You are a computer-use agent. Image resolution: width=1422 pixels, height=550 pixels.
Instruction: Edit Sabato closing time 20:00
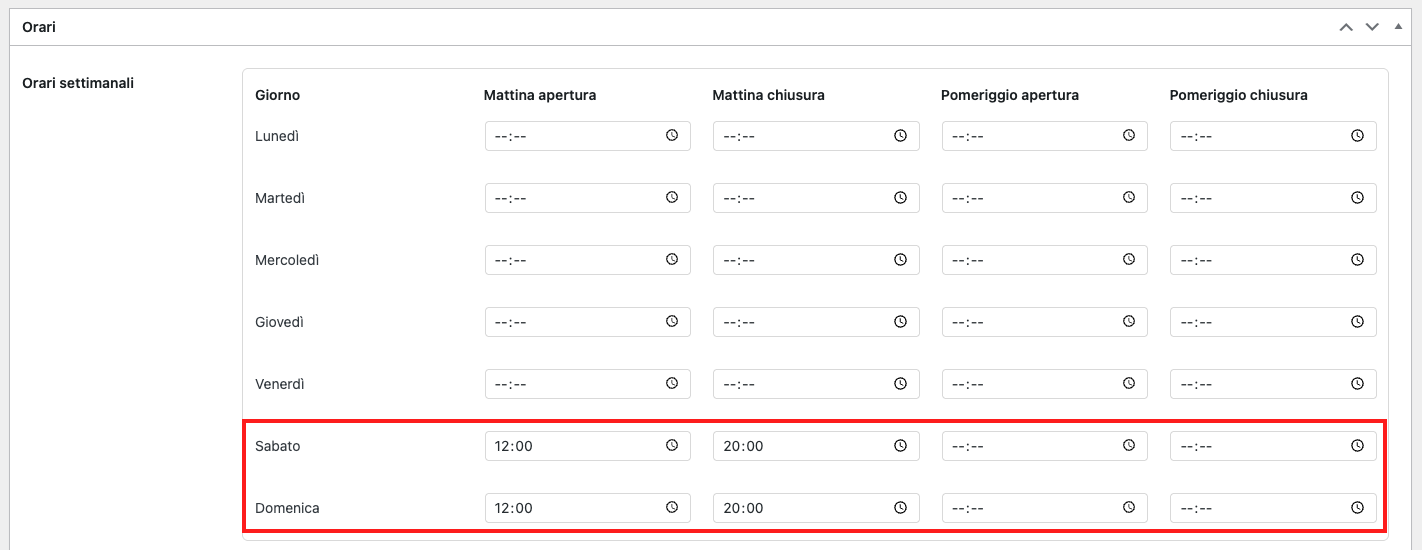816,446
